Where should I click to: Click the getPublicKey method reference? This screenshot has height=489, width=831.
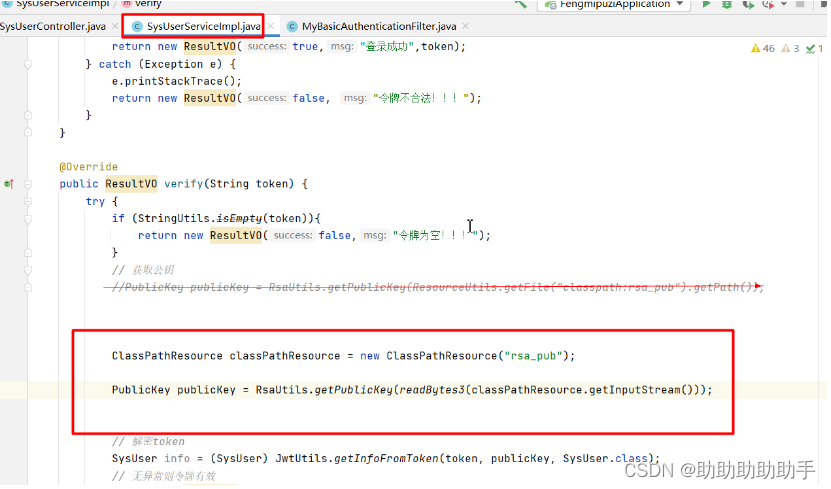pyautogui.click(x=353, y=390)
